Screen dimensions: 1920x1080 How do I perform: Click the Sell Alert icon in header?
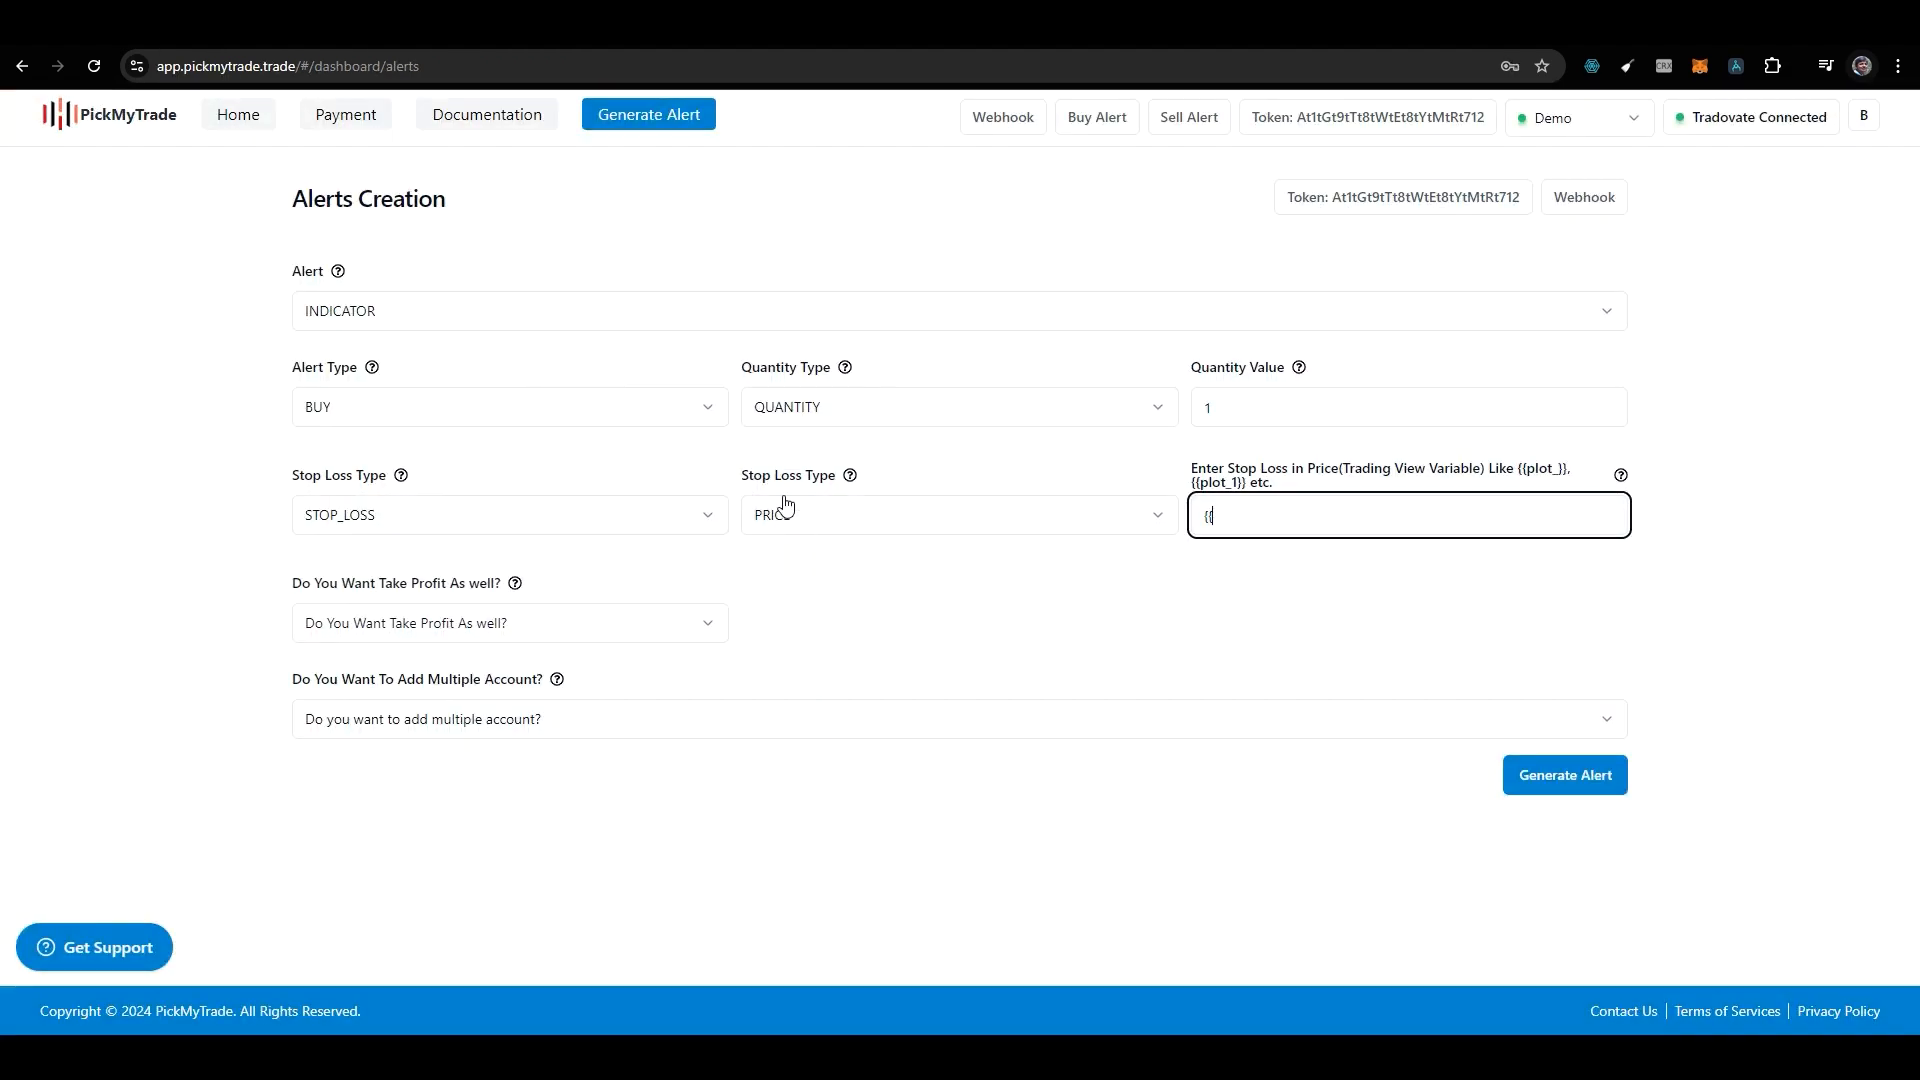point(1188,117)
